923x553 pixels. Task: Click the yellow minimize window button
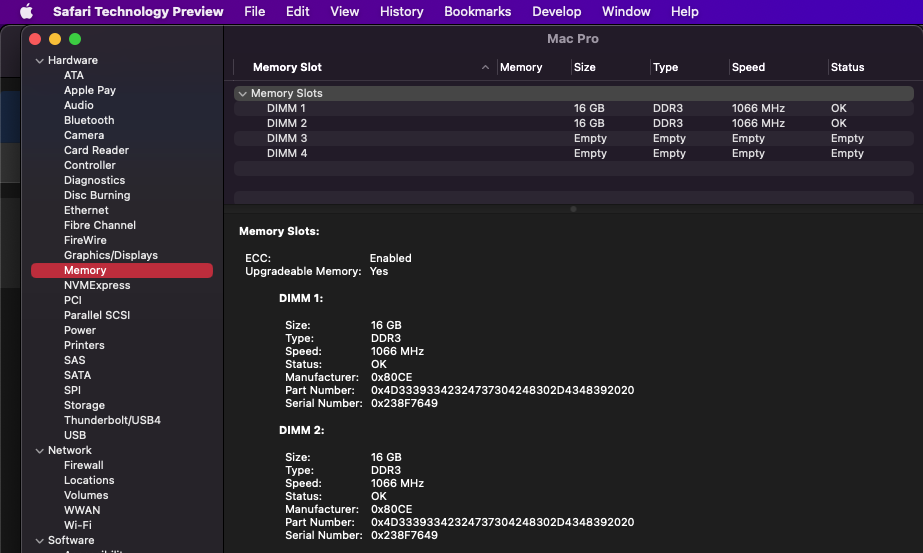click(55, 39)
